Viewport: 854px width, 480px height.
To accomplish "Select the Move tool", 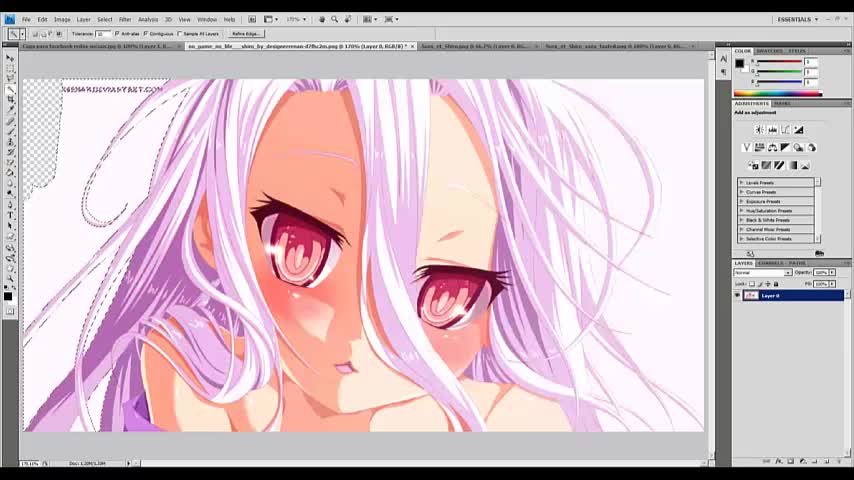I will (x=10, y=57).
